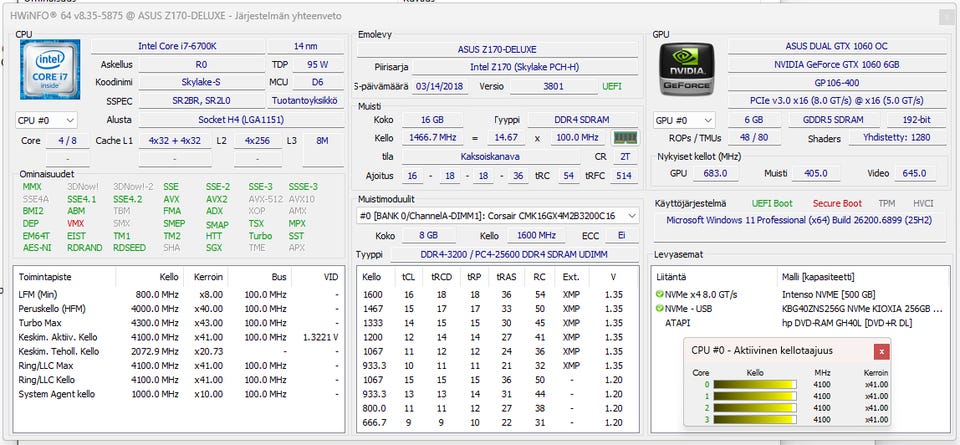Click green check icon for NVMe - USB drive
Image resolution: width=960 pixels, height=445 pixels.
point(659,308)
